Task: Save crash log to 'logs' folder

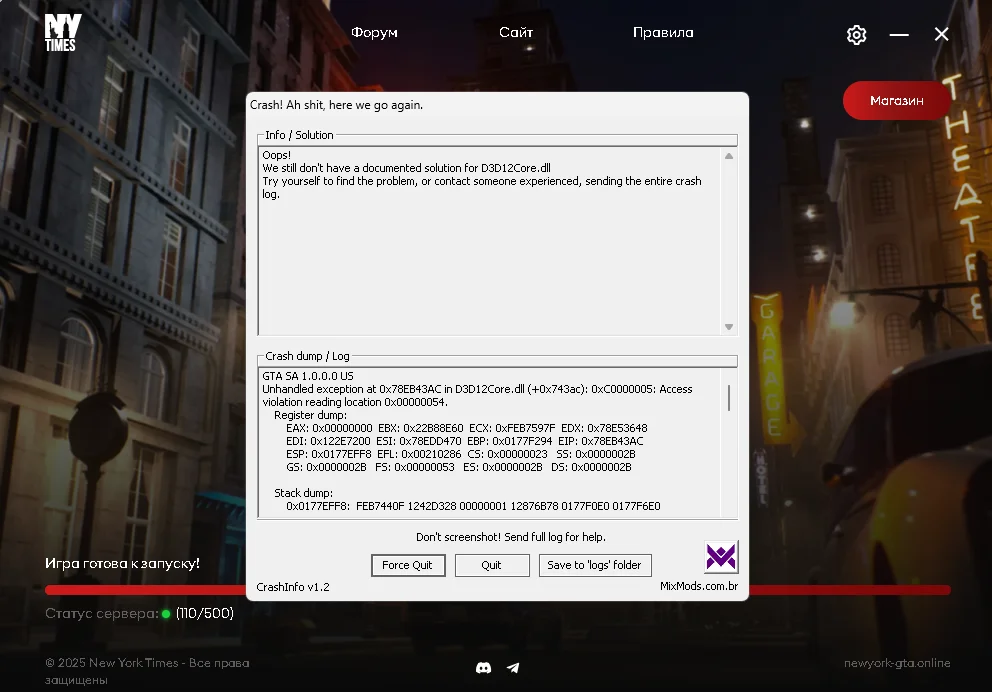Action: (x=594, y=565)
